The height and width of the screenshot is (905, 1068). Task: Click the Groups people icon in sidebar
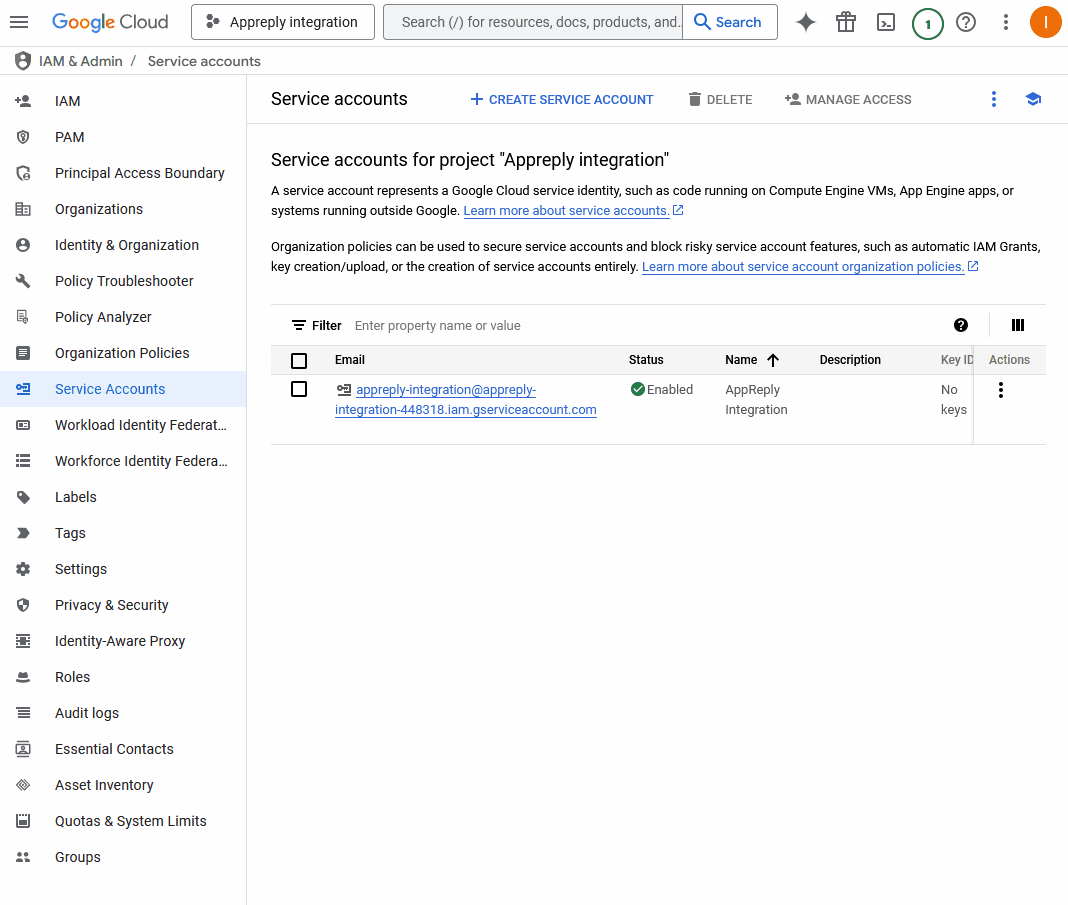click(22, 857)
